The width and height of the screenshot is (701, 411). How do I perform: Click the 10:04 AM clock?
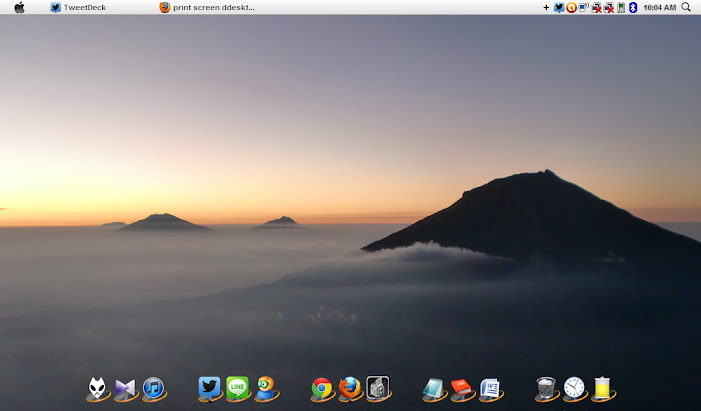coord(660,7)
